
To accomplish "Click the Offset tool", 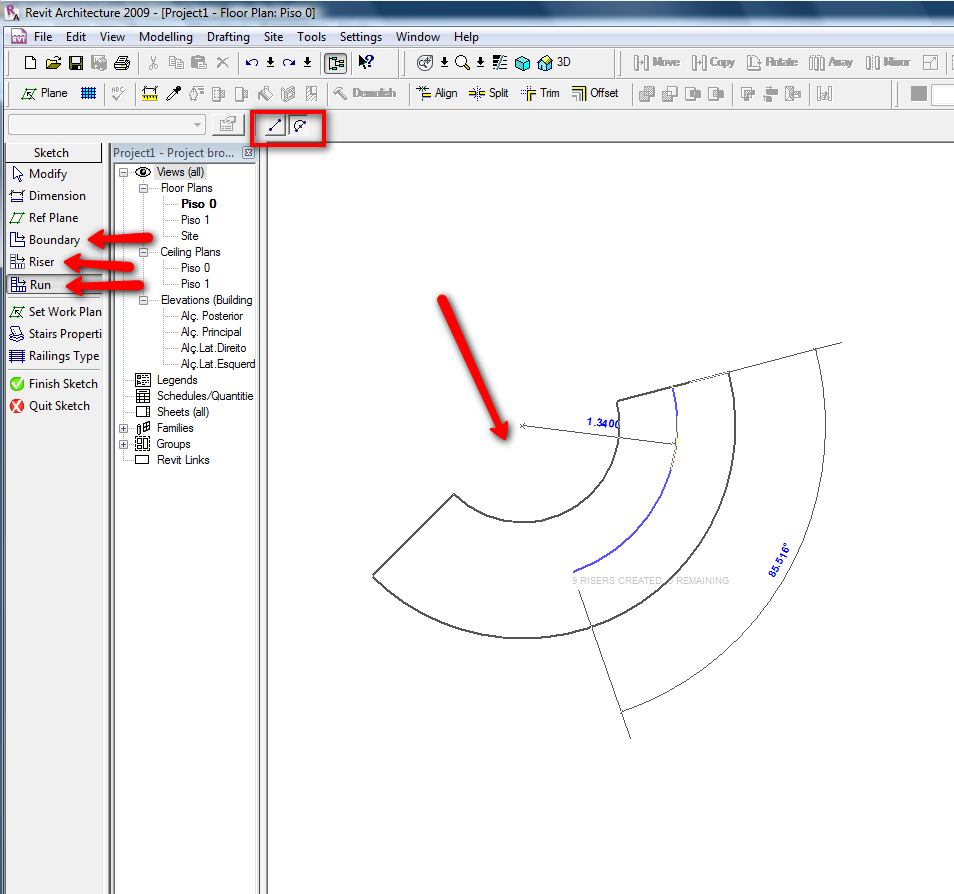I will point(595,93).
